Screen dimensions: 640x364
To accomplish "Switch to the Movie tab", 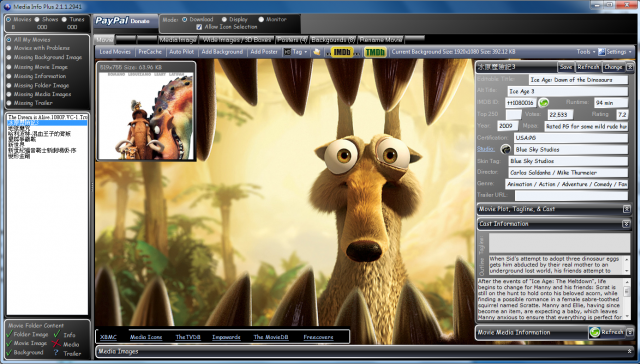I will point(104,40).
